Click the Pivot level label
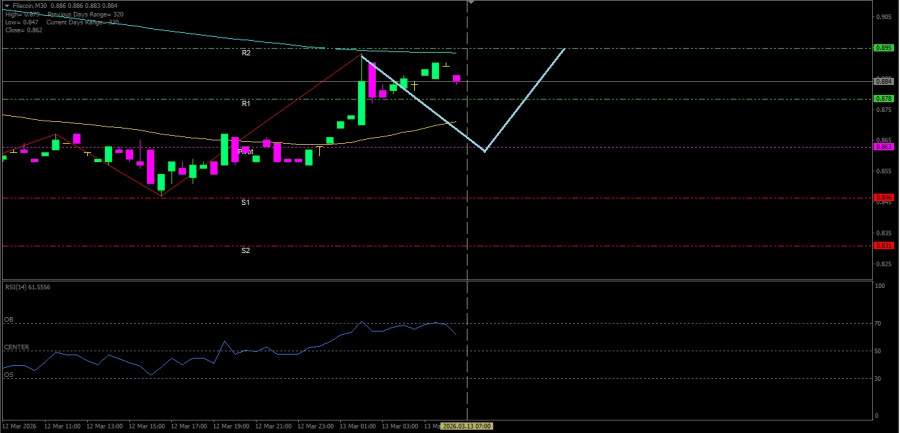 click(246, 152)
